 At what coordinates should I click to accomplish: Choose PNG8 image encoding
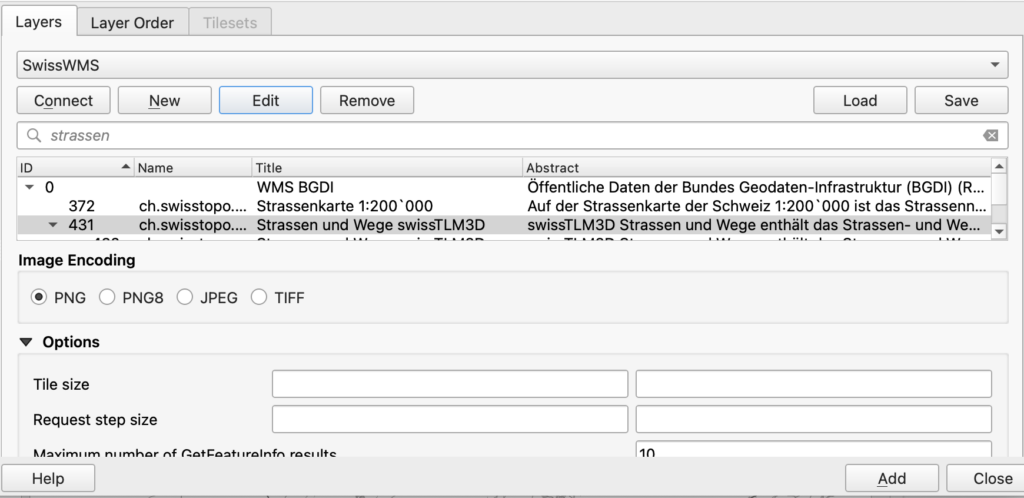tap(107, 297)
